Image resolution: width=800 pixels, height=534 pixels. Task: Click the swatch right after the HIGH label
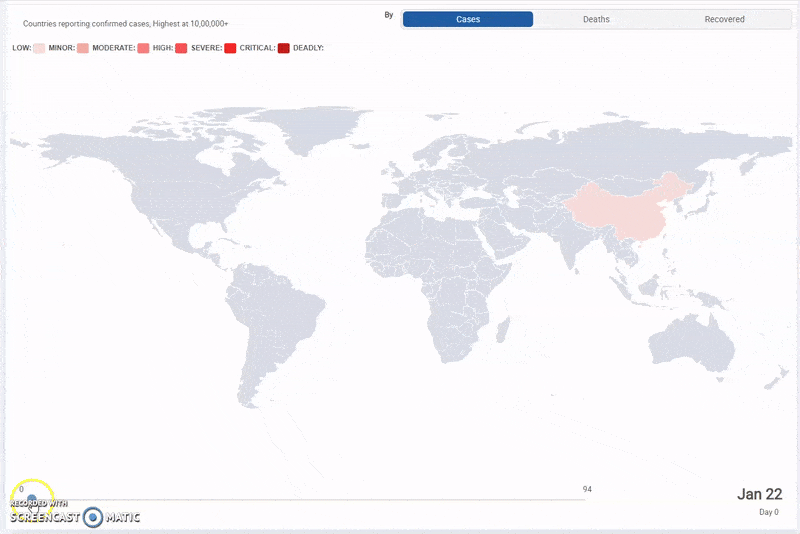(182, 48)
